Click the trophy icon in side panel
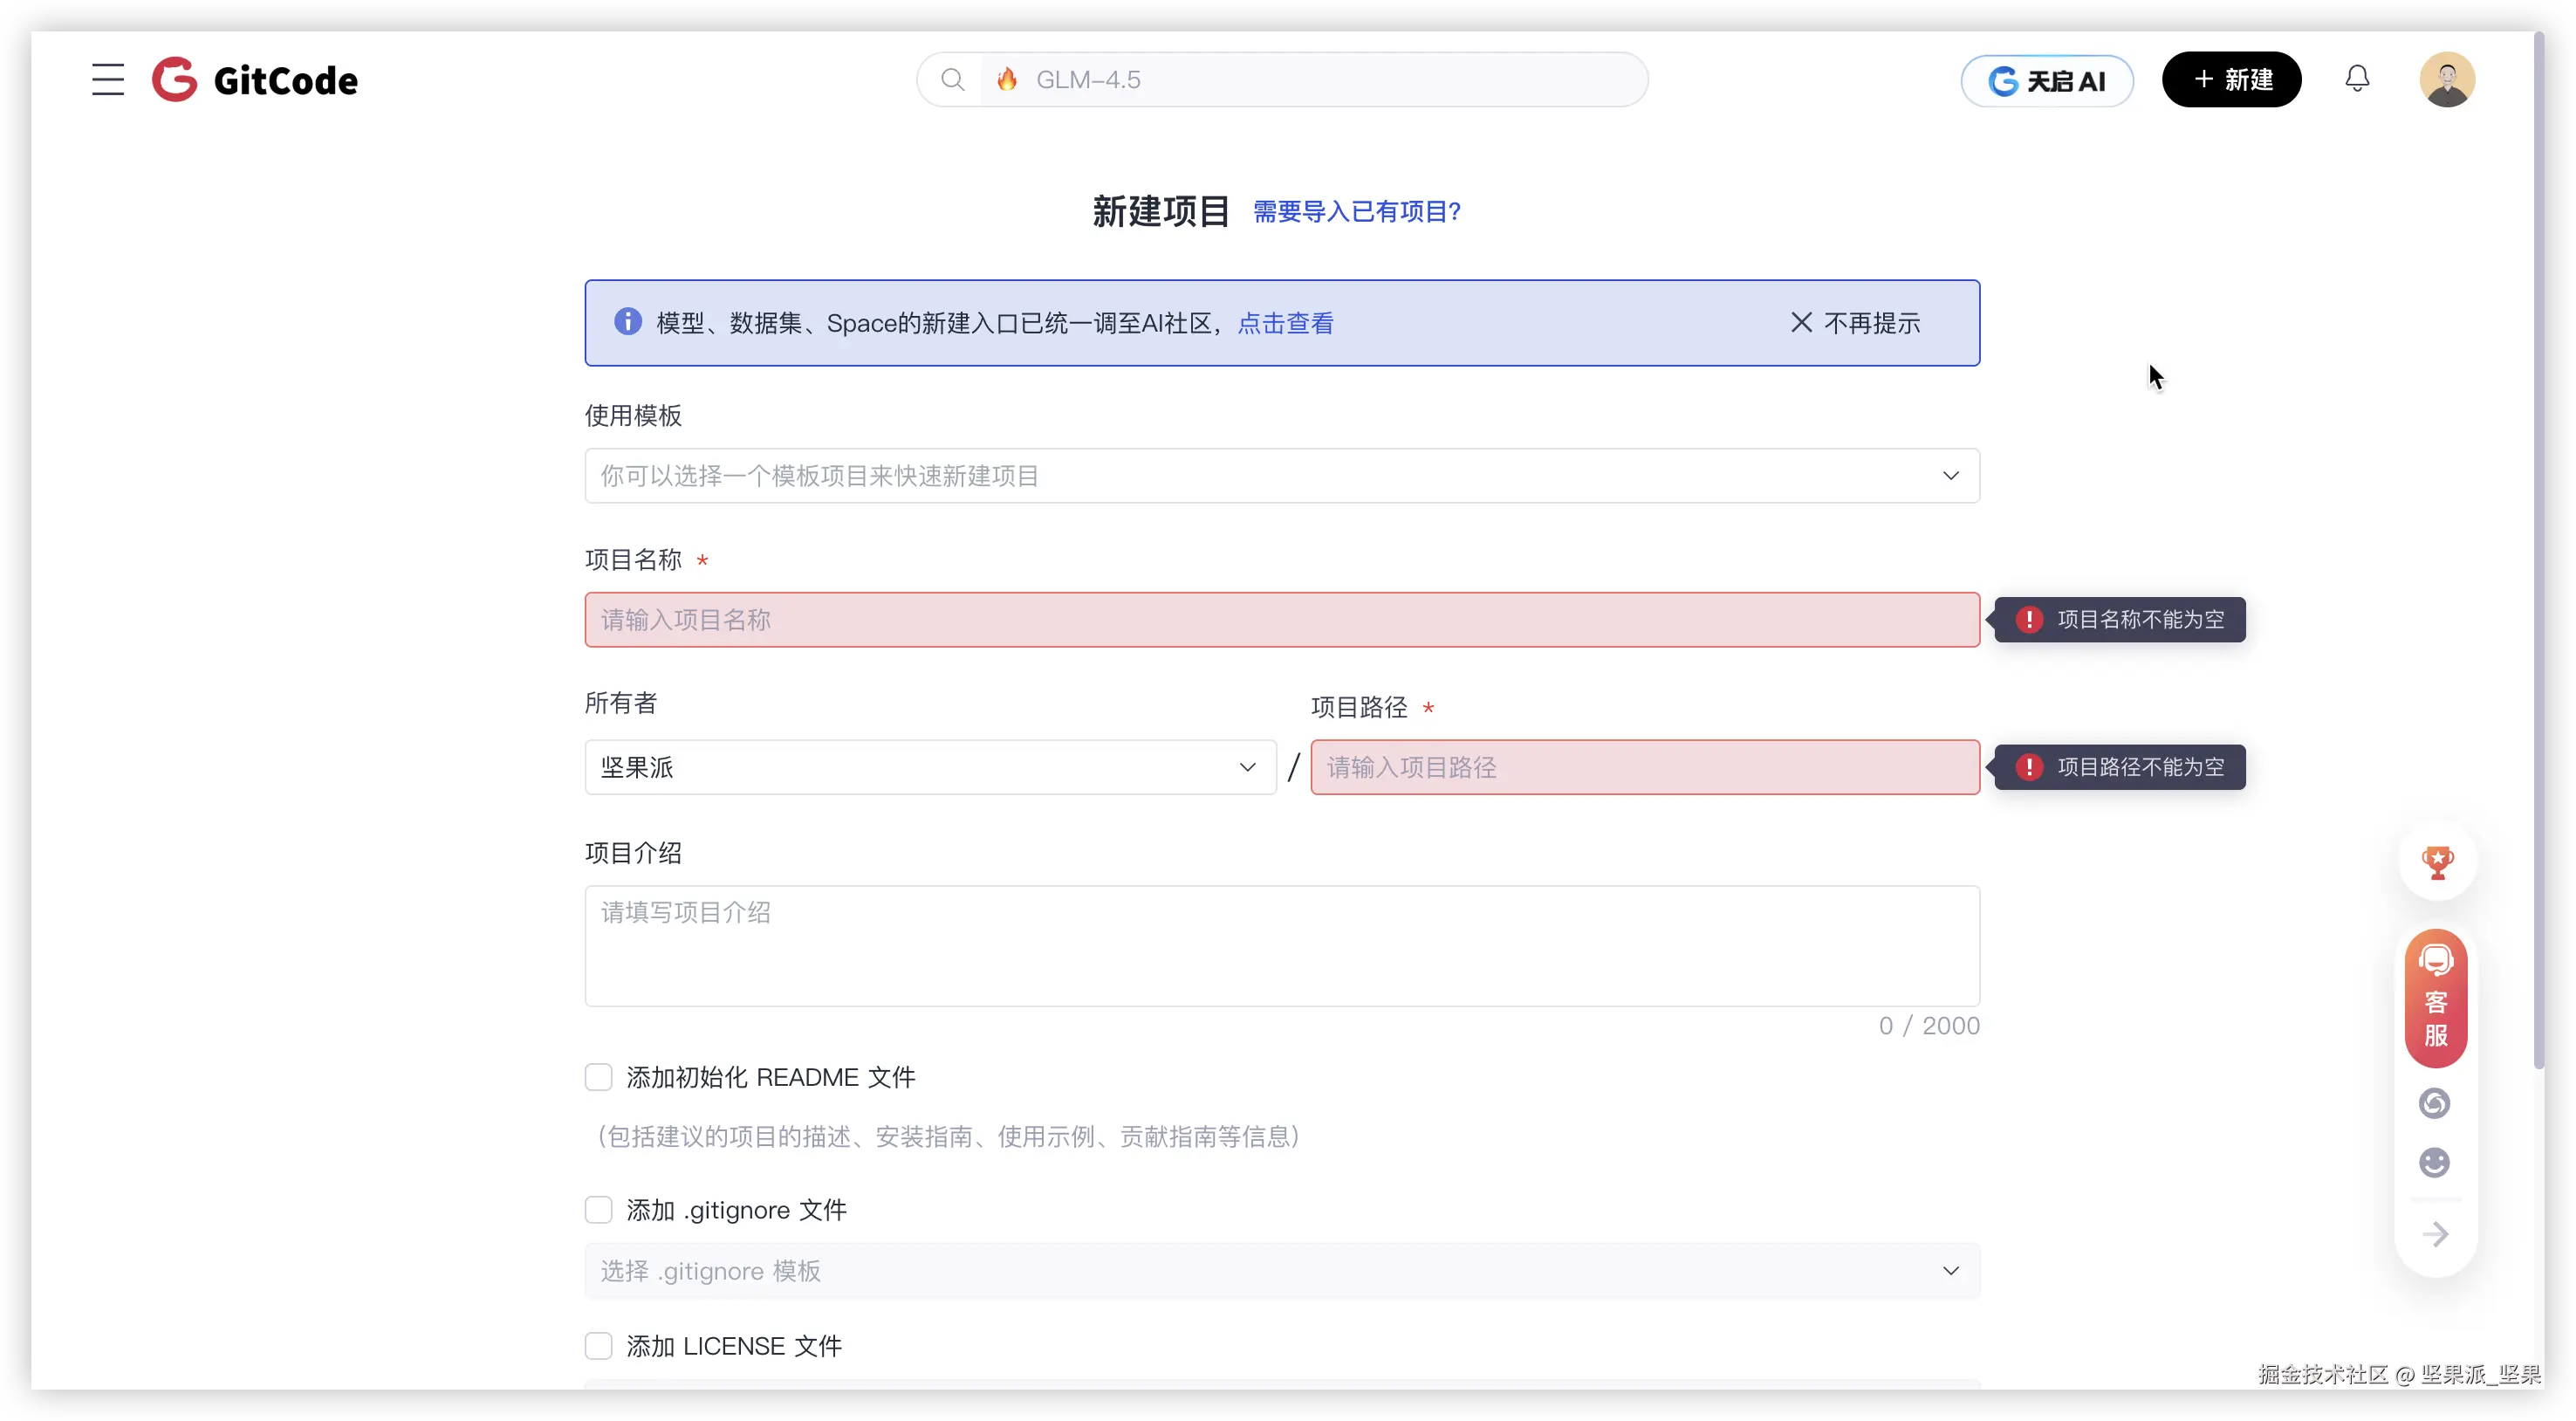 (2437, 862)
